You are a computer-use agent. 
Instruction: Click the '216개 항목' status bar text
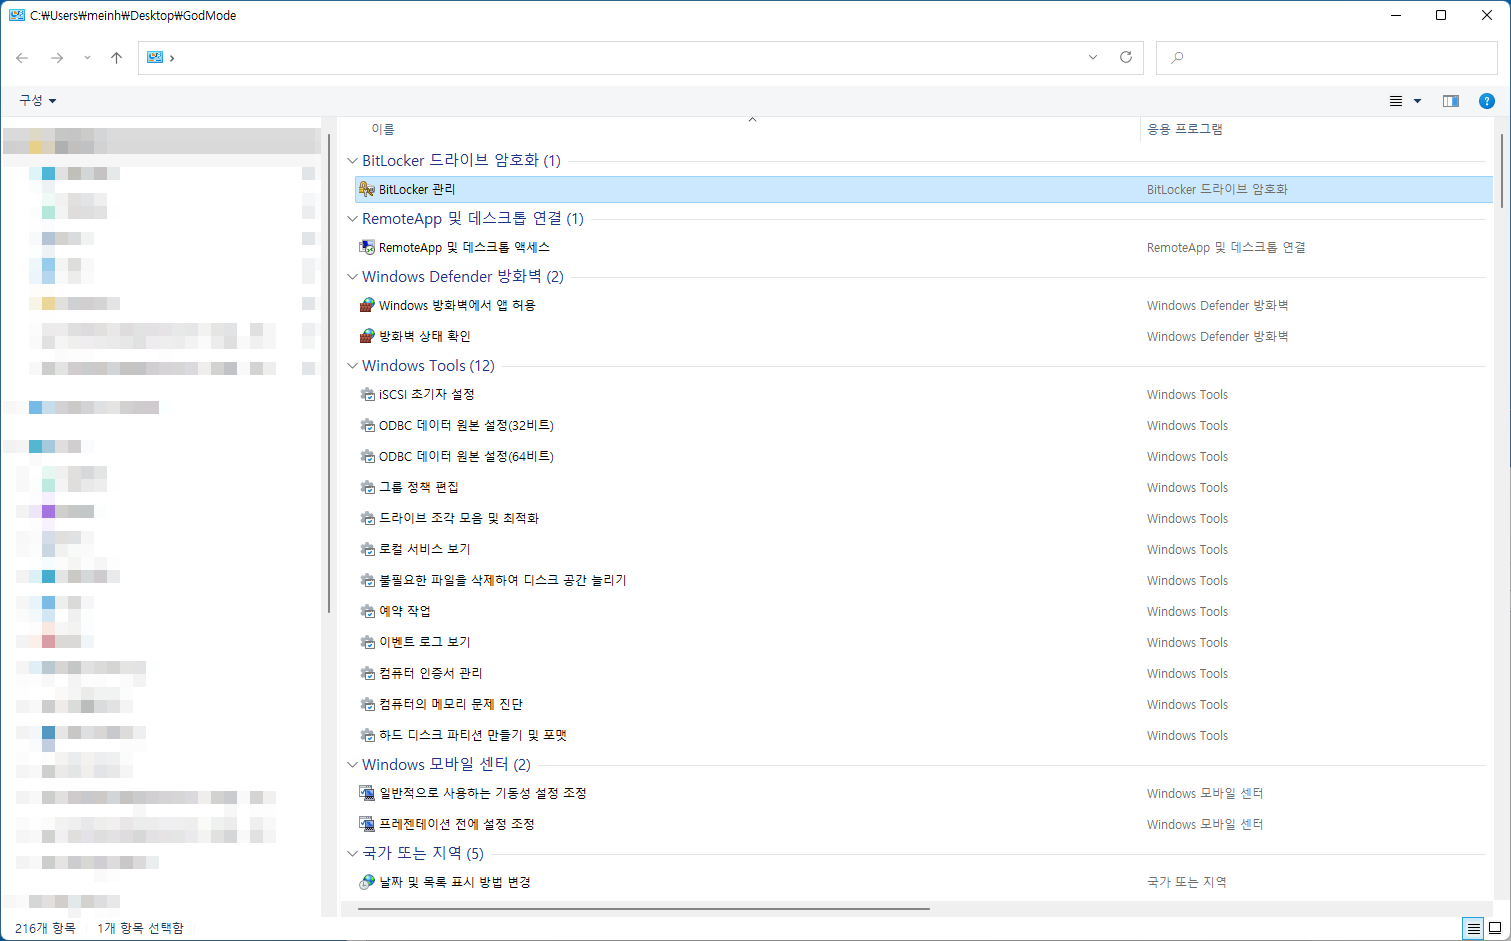(45, 928)
